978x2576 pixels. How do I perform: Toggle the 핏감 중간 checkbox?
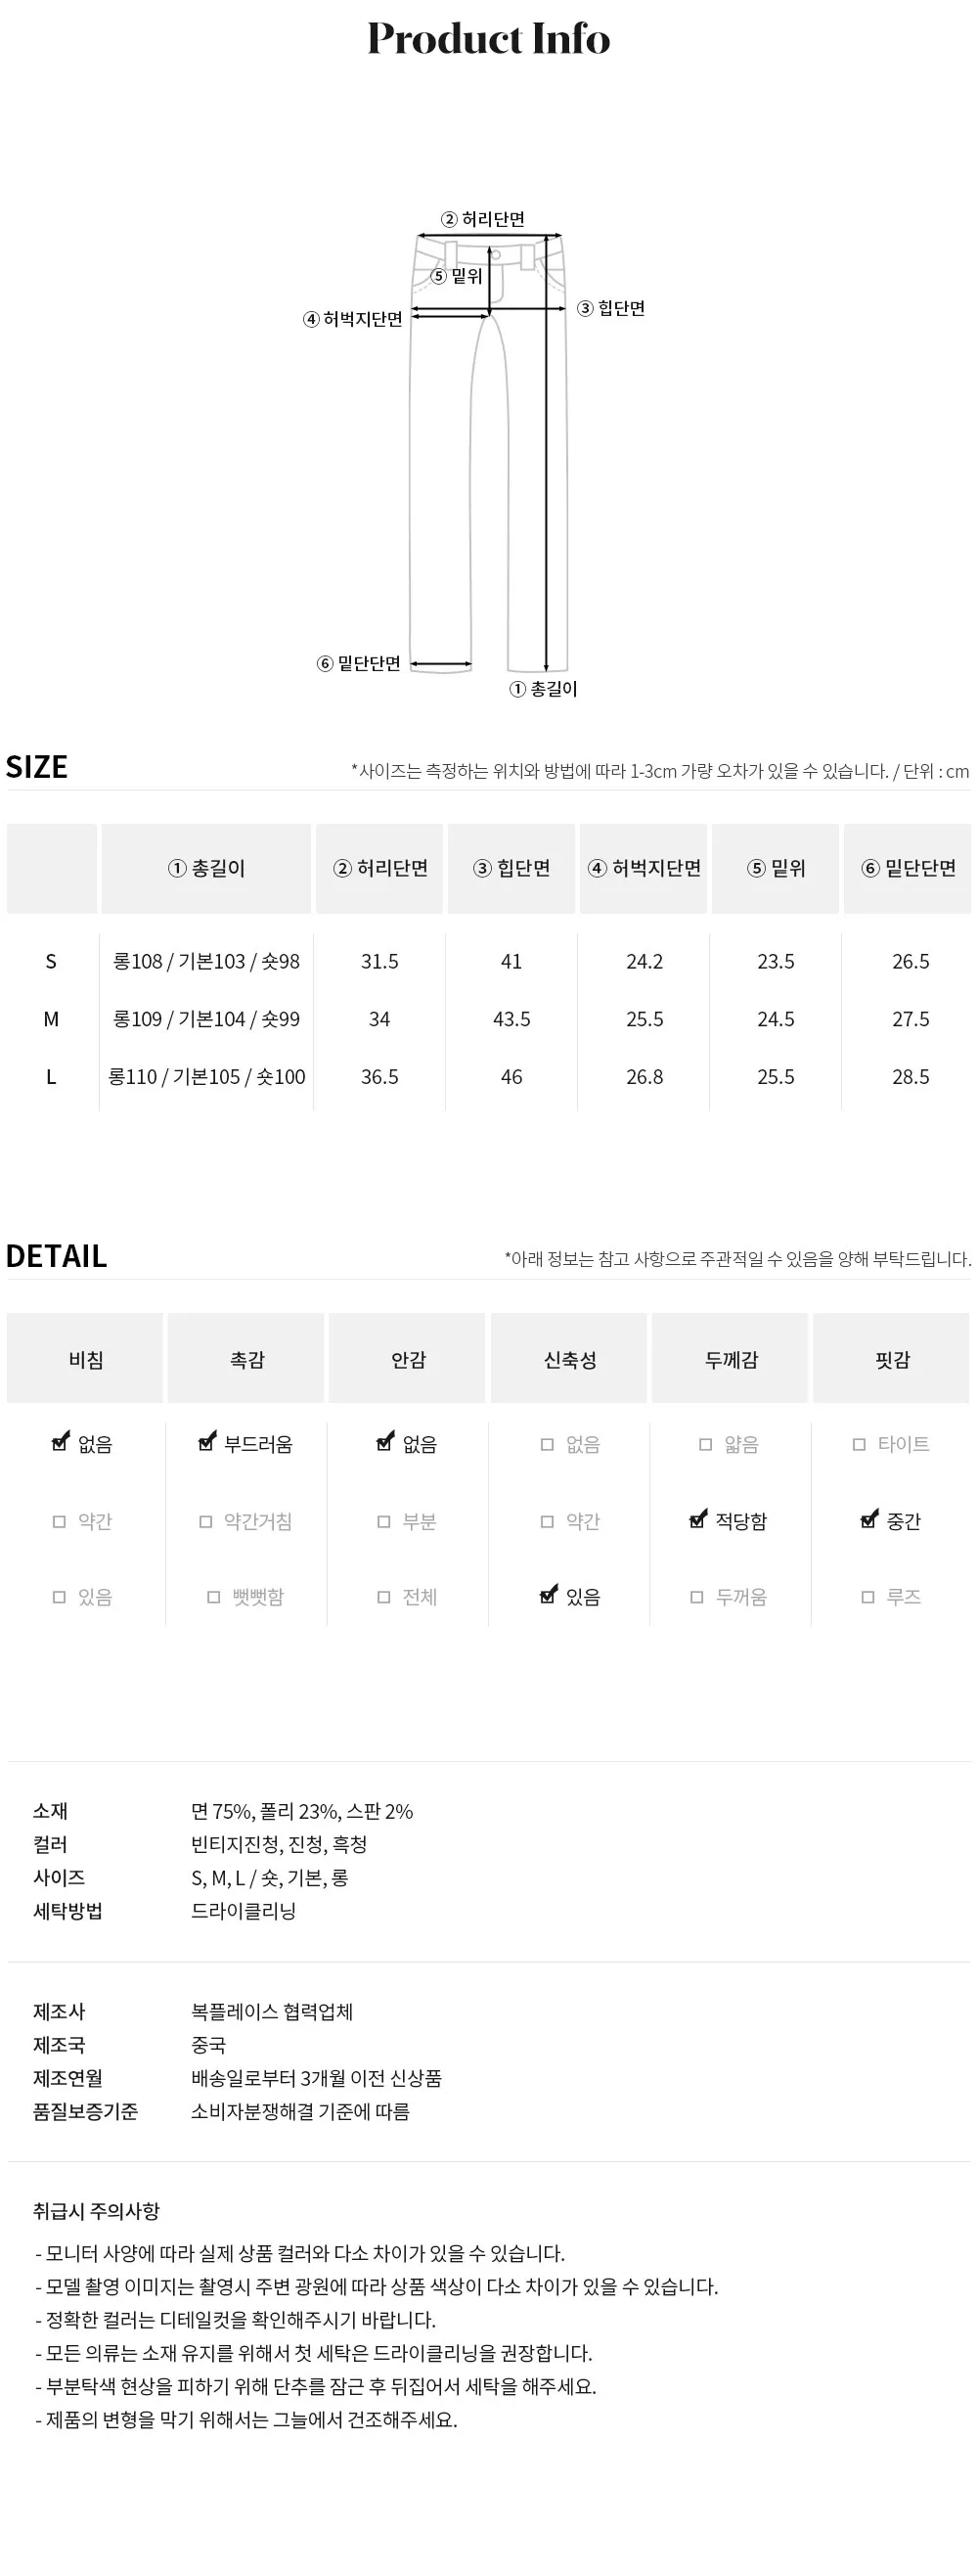[x=869, y=1520]
